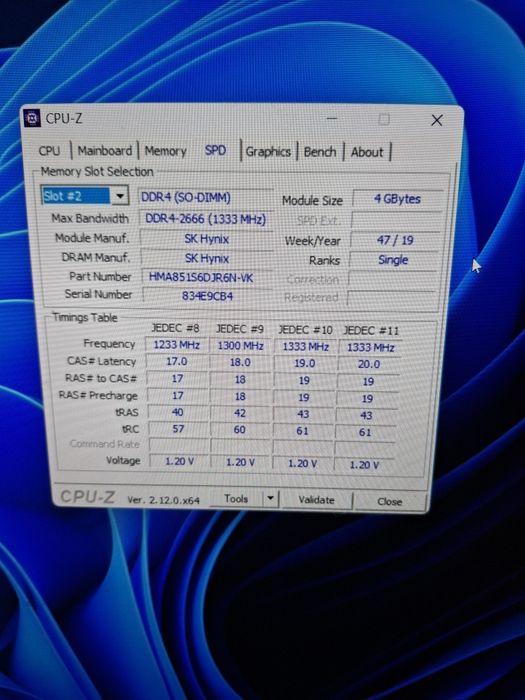The height and width of the screenshot is (700, 525).
Task: Click the empty Correction field
Action: [393, 279]
